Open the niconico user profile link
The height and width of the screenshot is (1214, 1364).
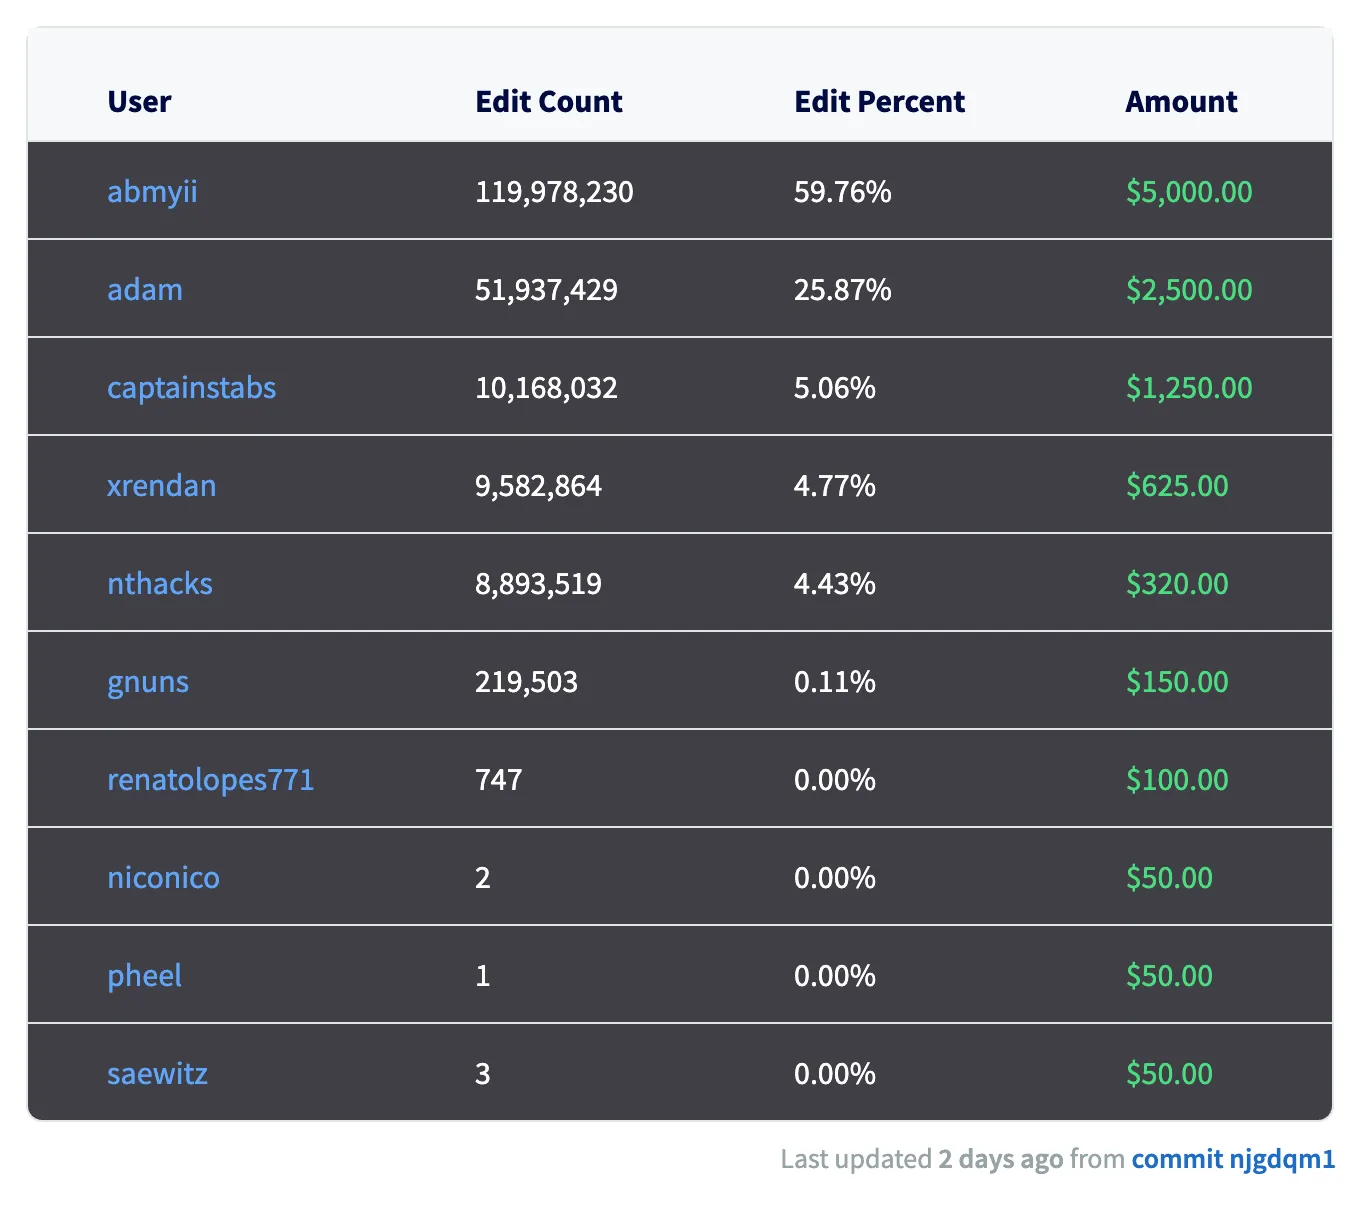[x=163, y=877]
